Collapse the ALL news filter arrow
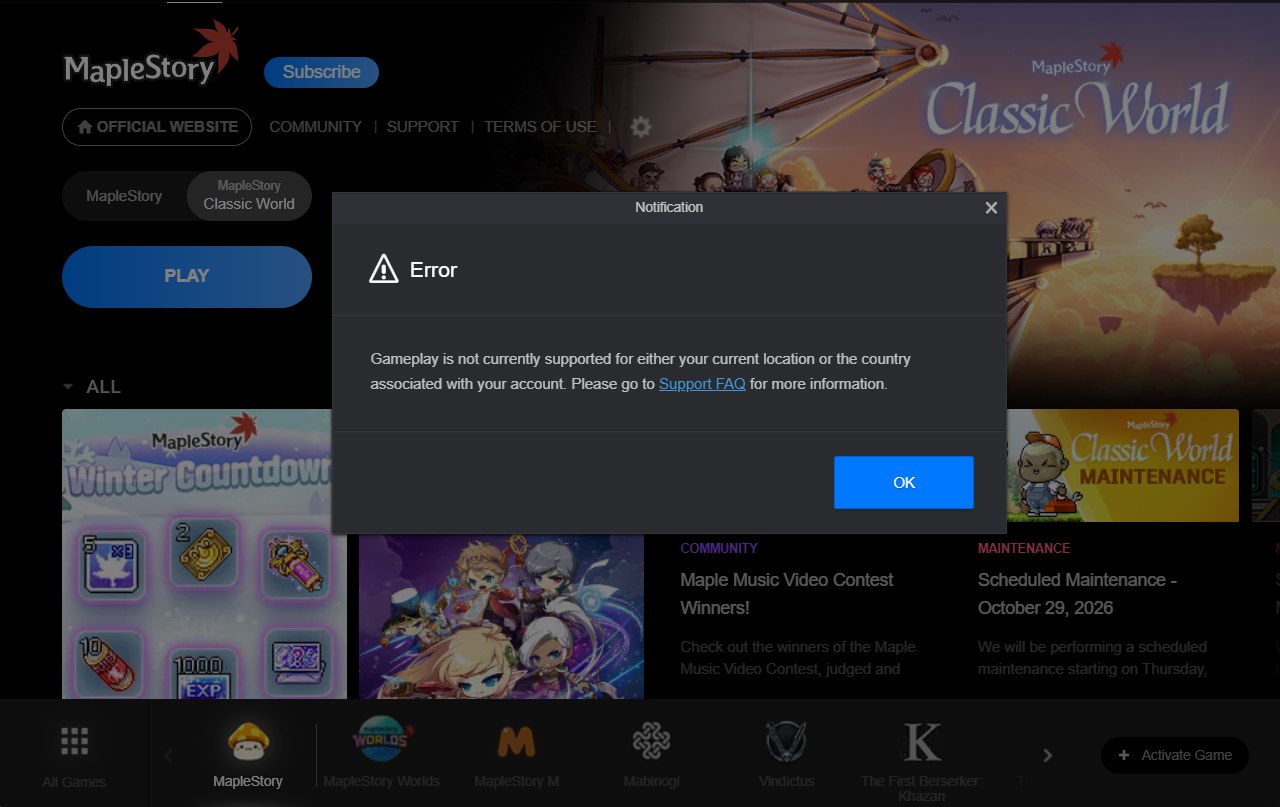 (68, 387)
